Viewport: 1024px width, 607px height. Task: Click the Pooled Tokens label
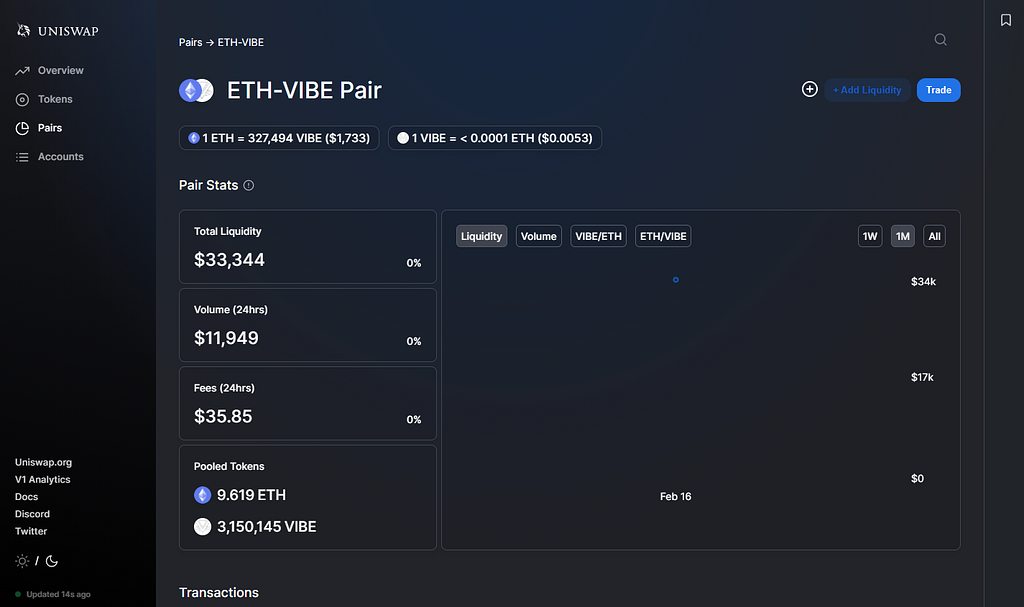[x=229, y=467]
